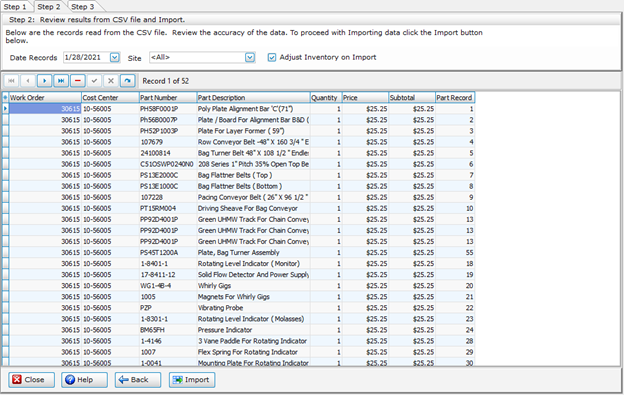Viewport: 624px width, 395px height.
Task: Sort by Part Record column header
Action: click(x=455, y=97)
